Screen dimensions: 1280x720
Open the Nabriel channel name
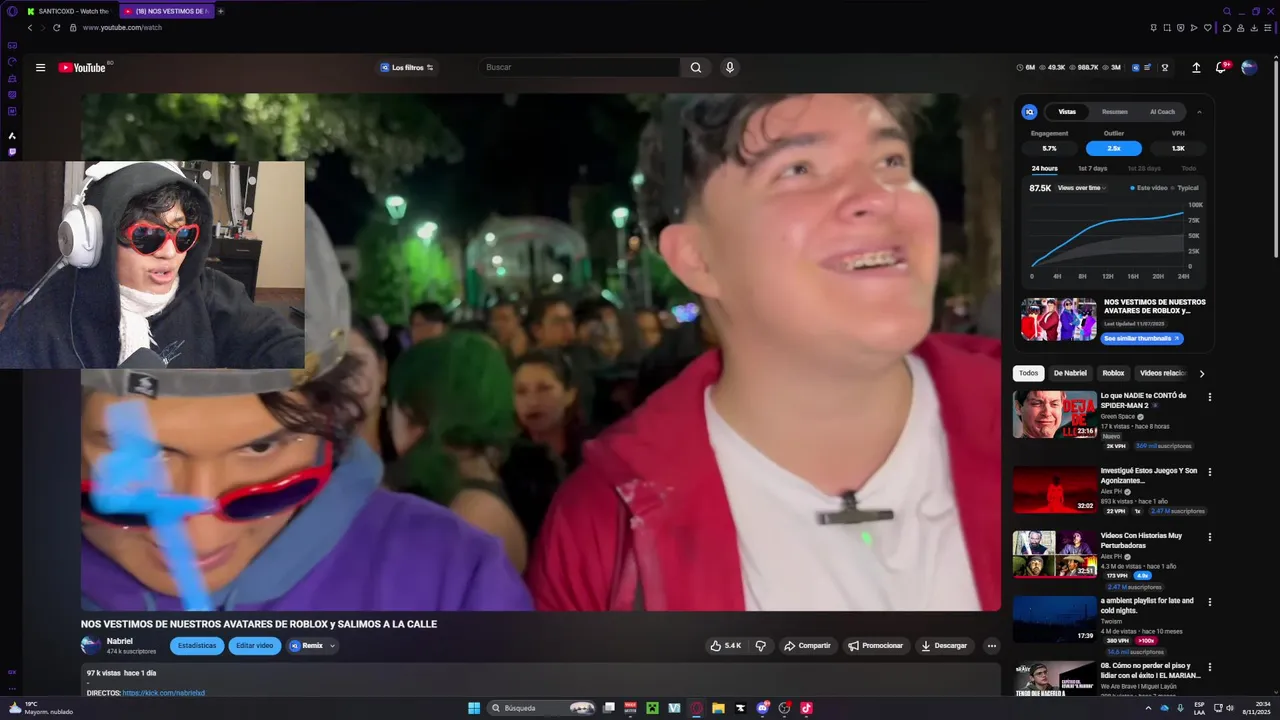click(x=120, y=641)
